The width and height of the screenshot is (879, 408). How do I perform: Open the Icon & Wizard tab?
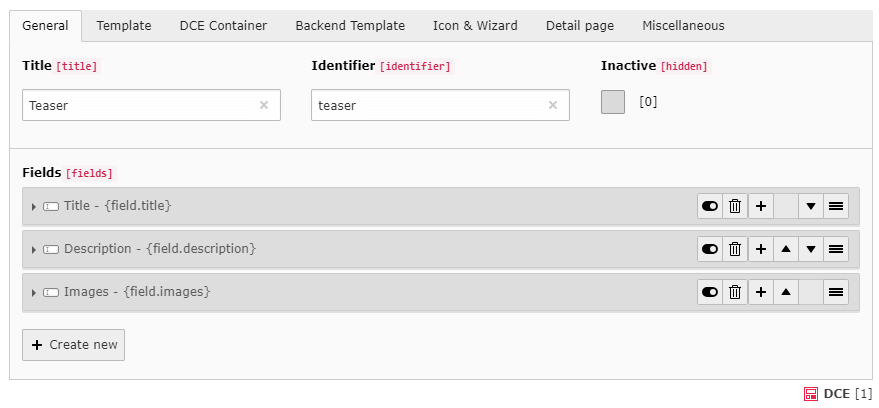[x=475, y=26]
